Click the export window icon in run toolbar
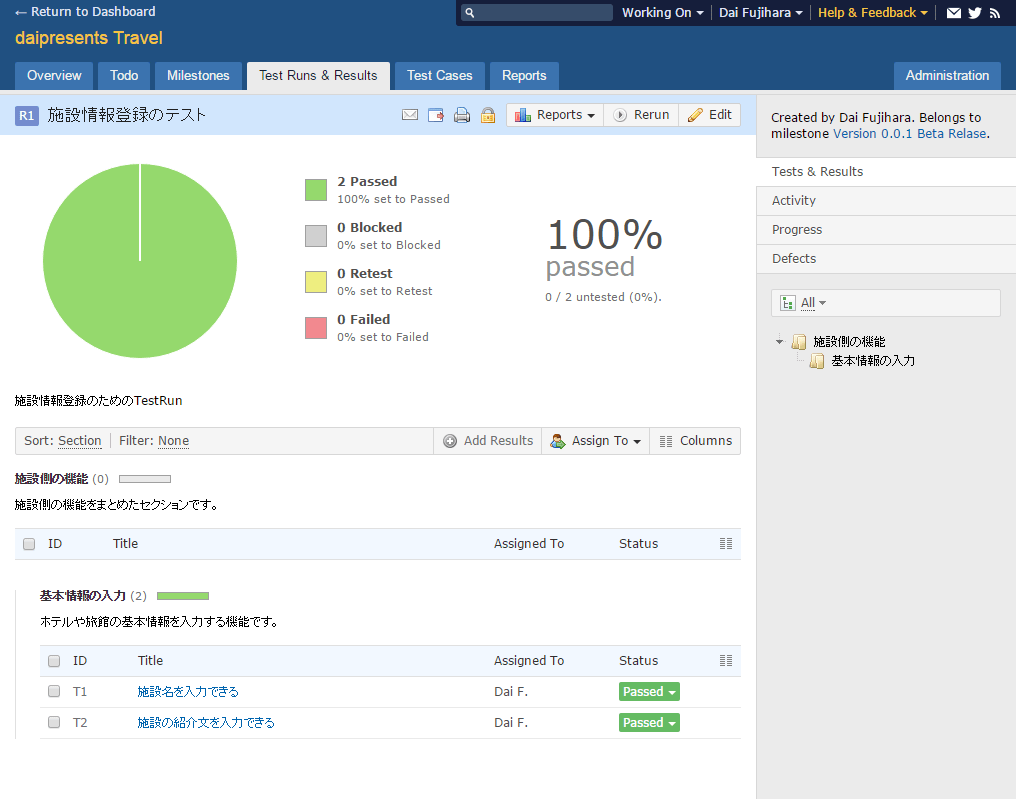The height and width of the screenshot is (799, 1016). coord(436,115)
